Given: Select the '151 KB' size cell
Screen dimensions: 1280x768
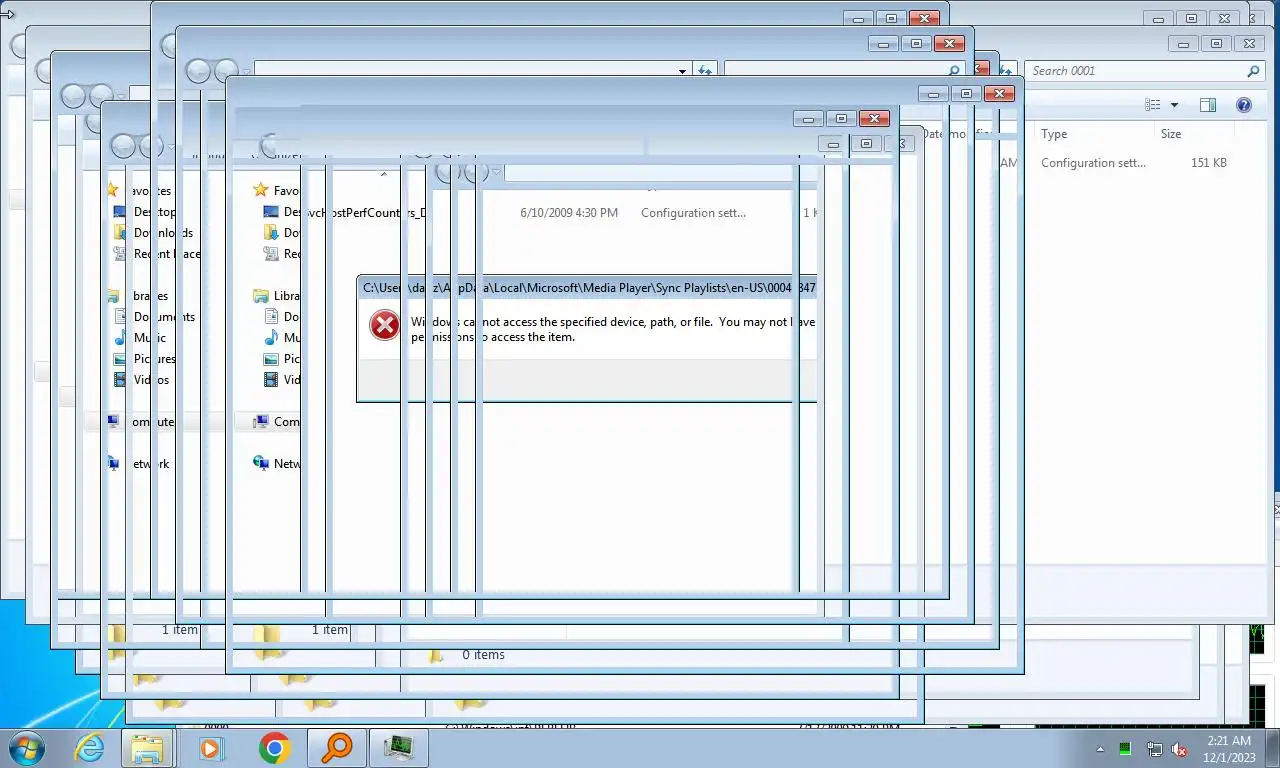Looking at the screenshot, I should 1208,163.
